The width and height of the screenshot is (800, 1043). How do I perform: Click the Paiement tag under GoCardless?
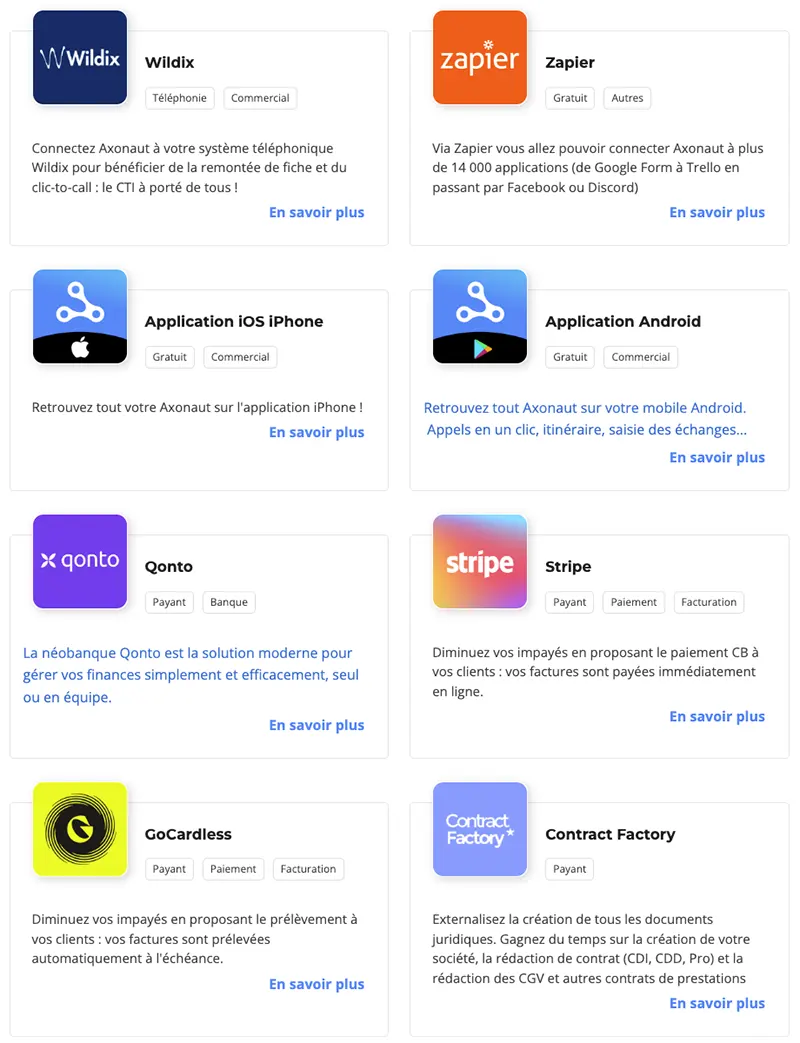pyautogui.click(x=233, y=869)
